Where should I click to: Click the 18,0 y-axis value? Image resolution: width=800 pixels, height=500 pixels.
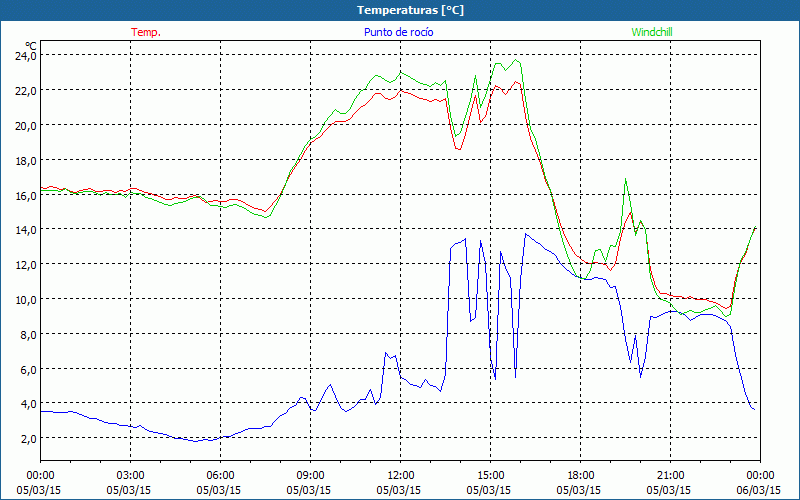[x=26, y=160]
